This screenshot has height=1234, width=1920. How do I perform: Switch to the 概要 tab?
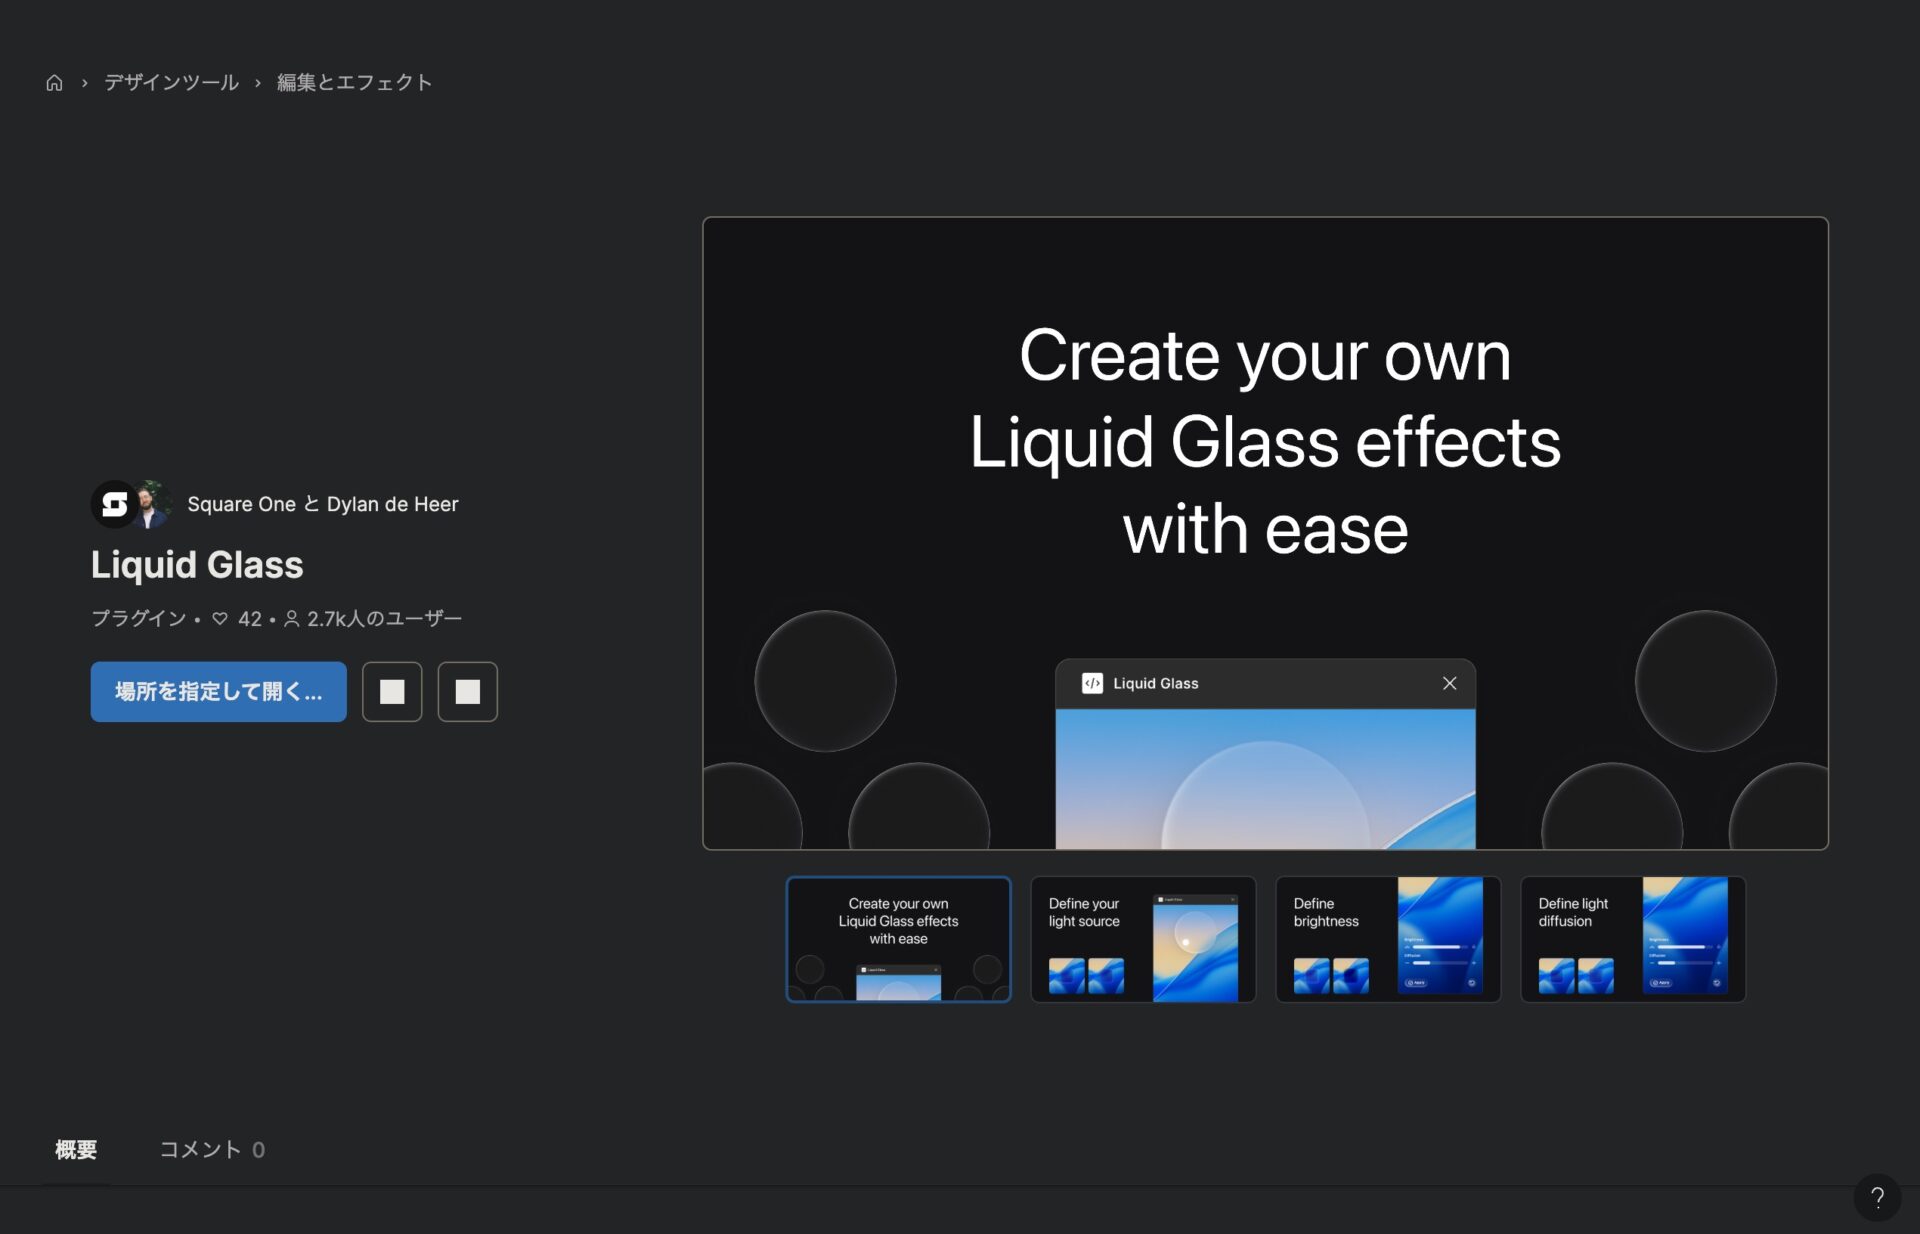[x=76, y=1150]
